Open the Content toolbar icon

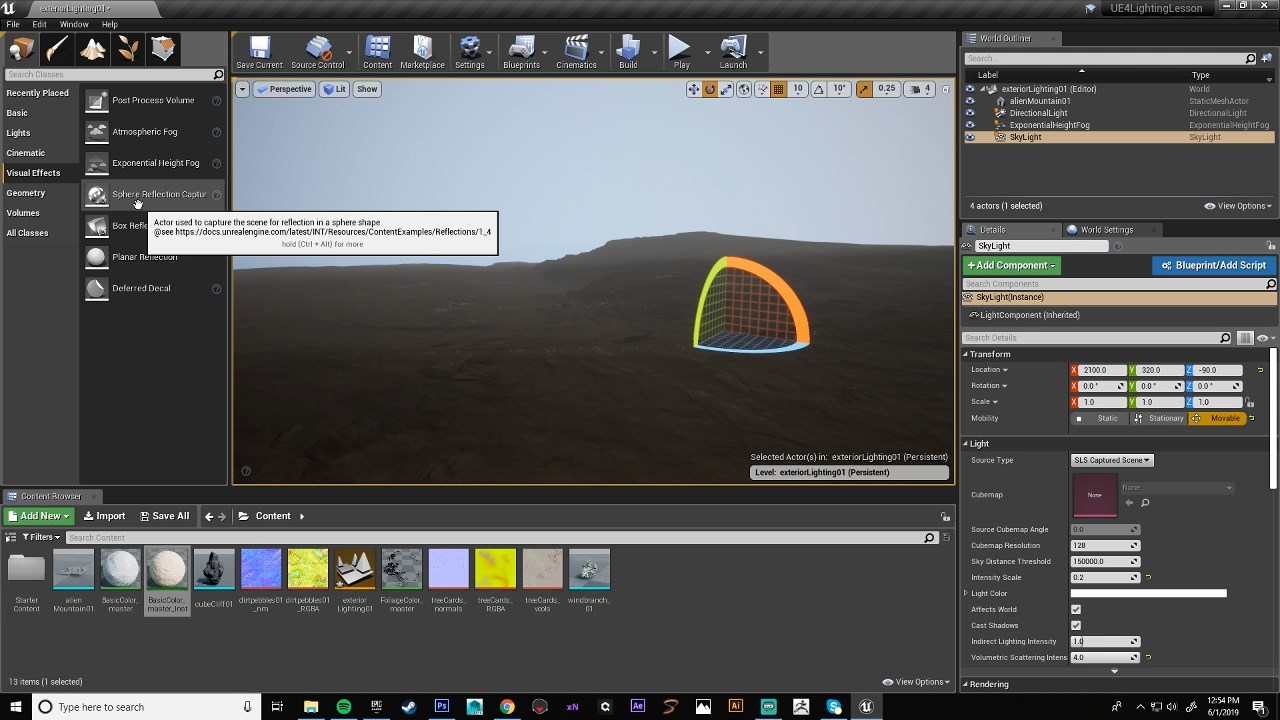(x=377, y=53)
